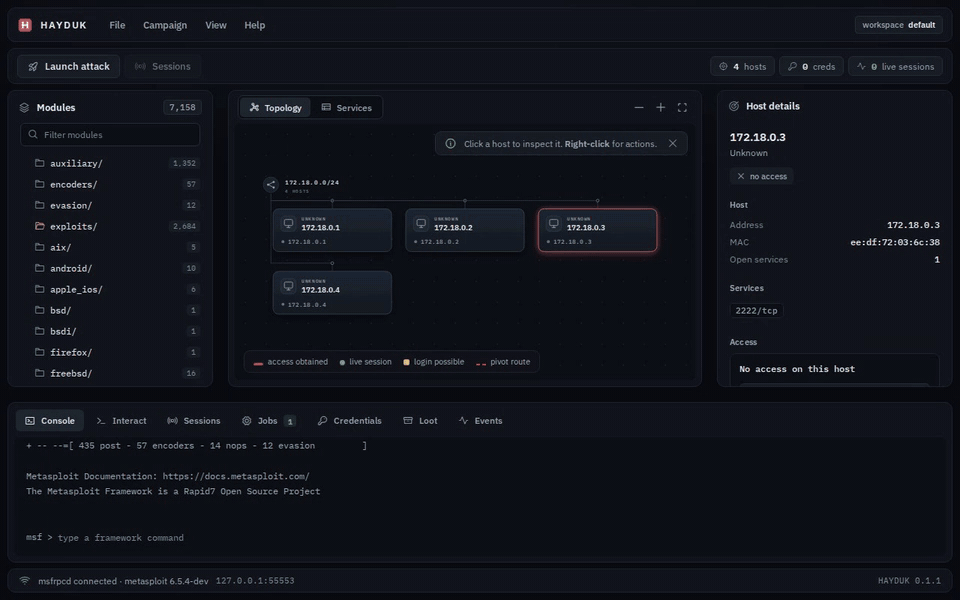Open the Interact tab
The image size is (960, 600).
121,421
